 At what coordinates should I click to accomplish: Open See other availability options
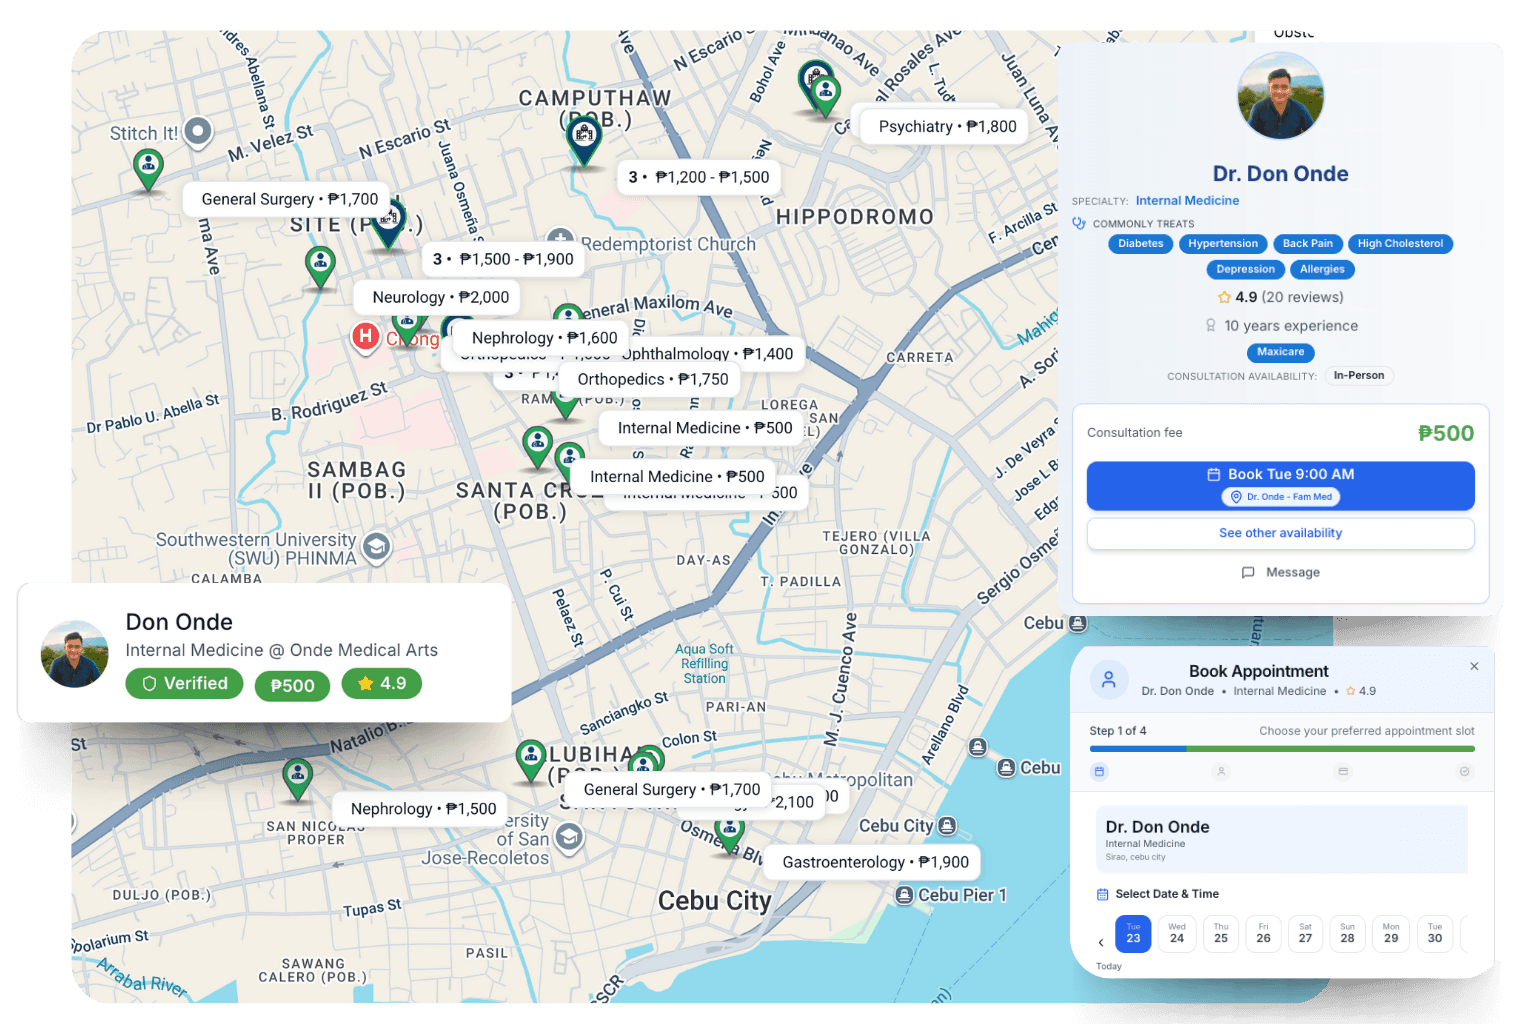(x=1280, y=533)
